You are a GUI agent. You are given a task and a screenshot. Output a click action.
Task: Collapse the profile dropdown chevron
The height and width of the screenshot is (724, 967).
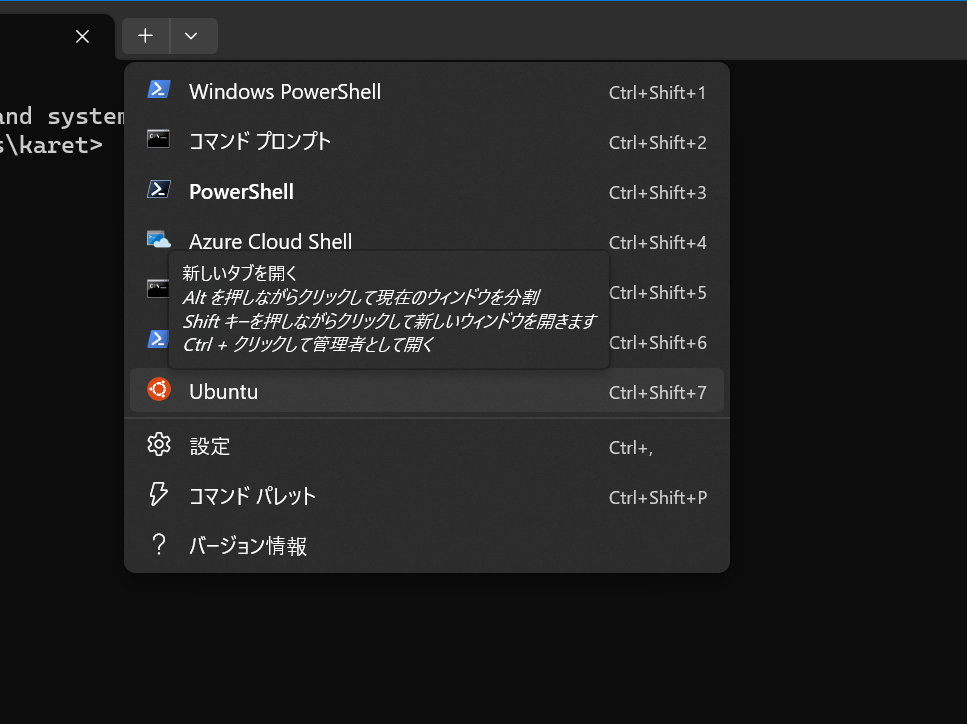pos(192,36)
